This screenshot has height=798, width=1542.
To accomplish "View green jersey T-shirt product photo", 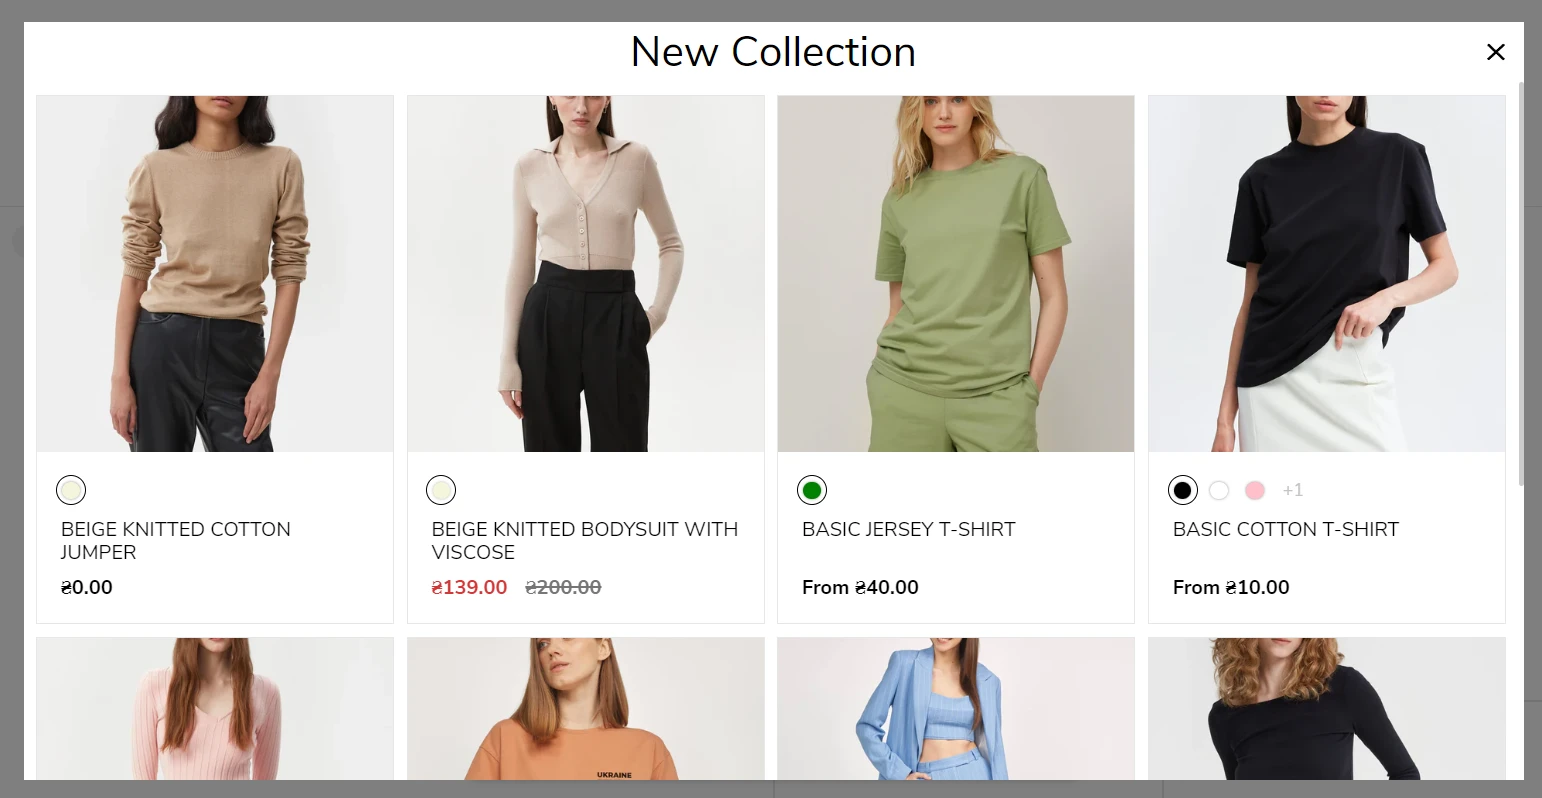I will tap(956, 274).
